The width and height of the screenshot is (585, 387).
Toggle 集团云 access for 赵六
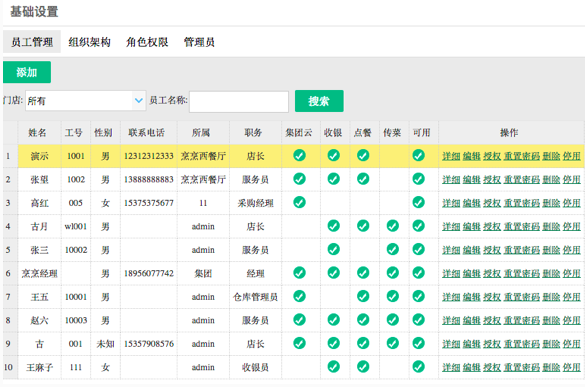pos(299,320)
